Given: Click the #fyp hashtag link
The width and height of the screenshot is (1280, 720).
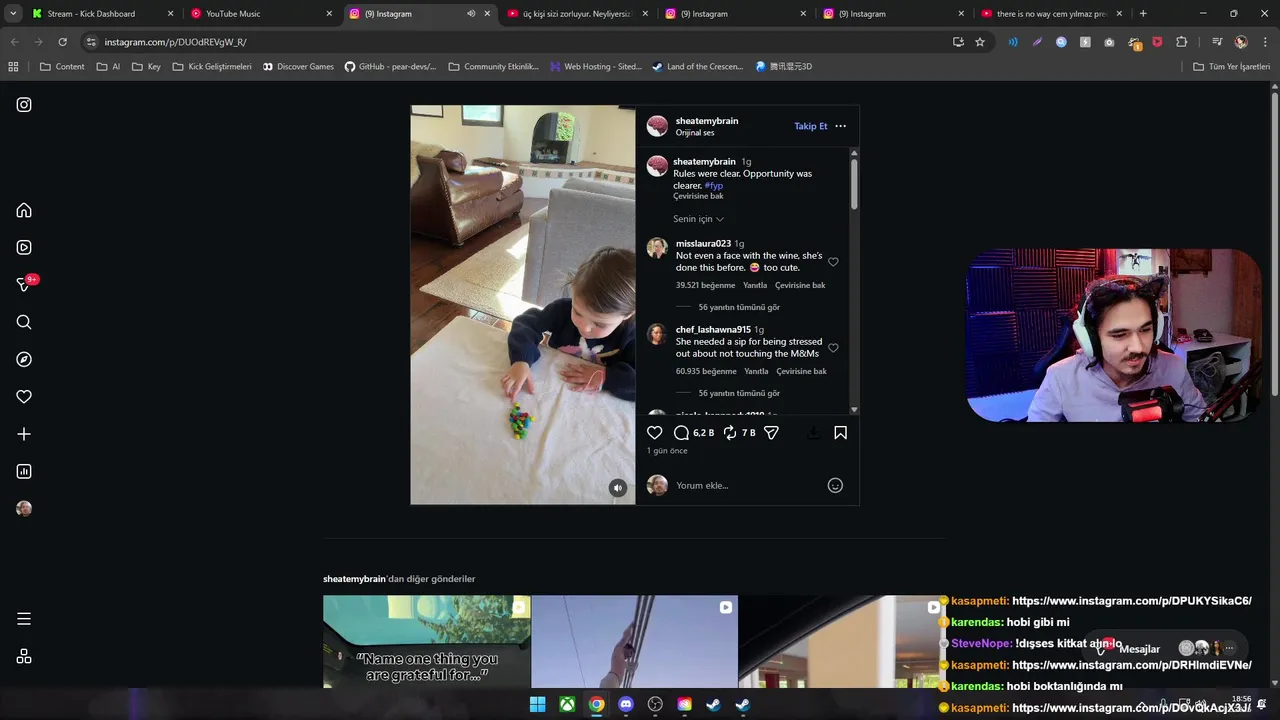Looking at the screenshot, I should (x=713, y=186).
